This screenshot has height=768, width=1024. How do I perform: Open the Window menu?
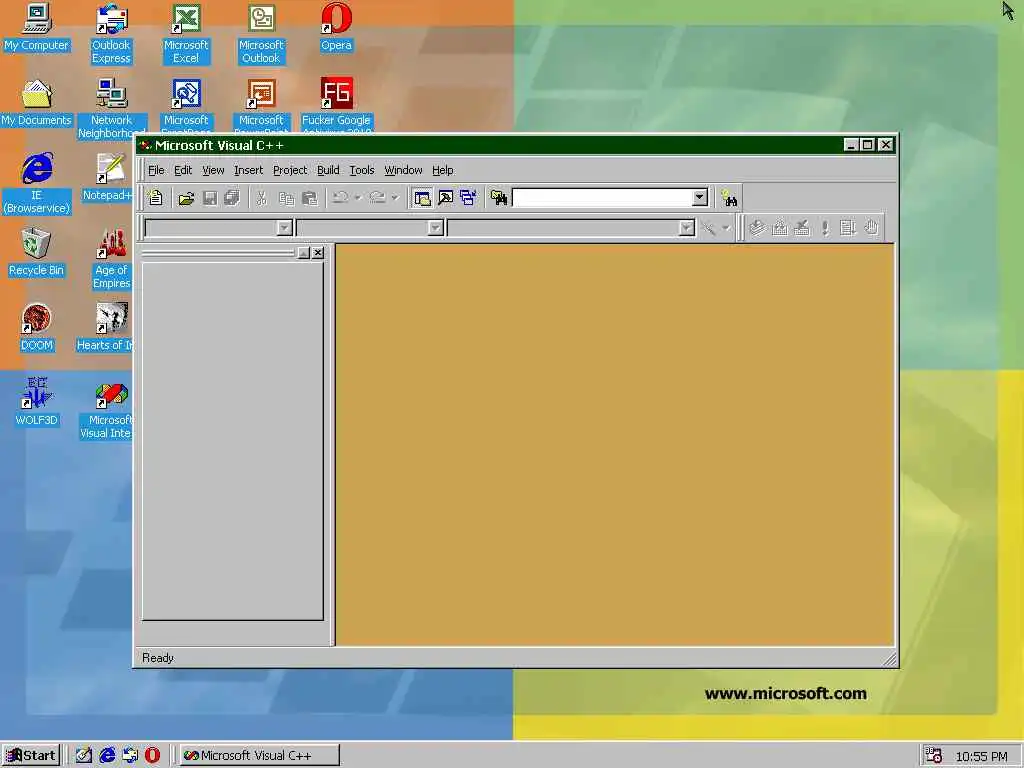pyautogui.click(x=403, y=170)
